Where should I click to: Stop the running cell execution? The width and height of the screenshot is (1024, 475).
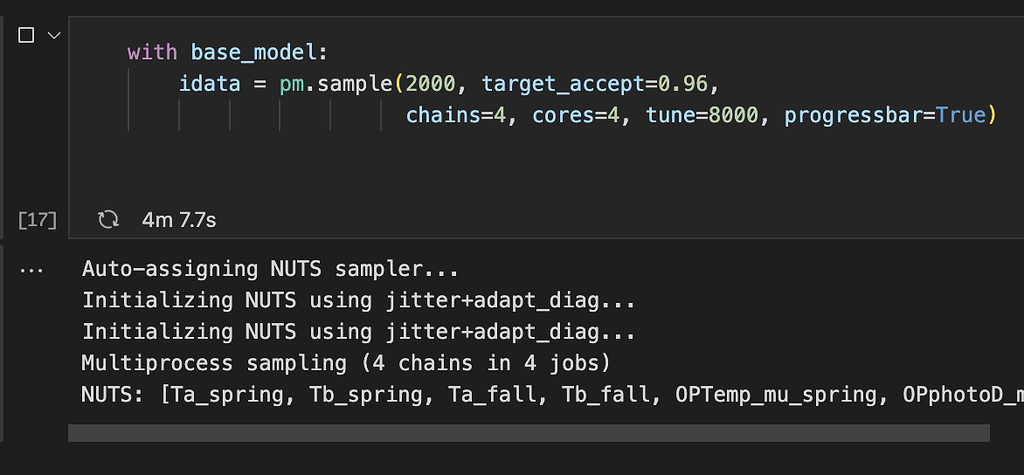coord(27,35)
